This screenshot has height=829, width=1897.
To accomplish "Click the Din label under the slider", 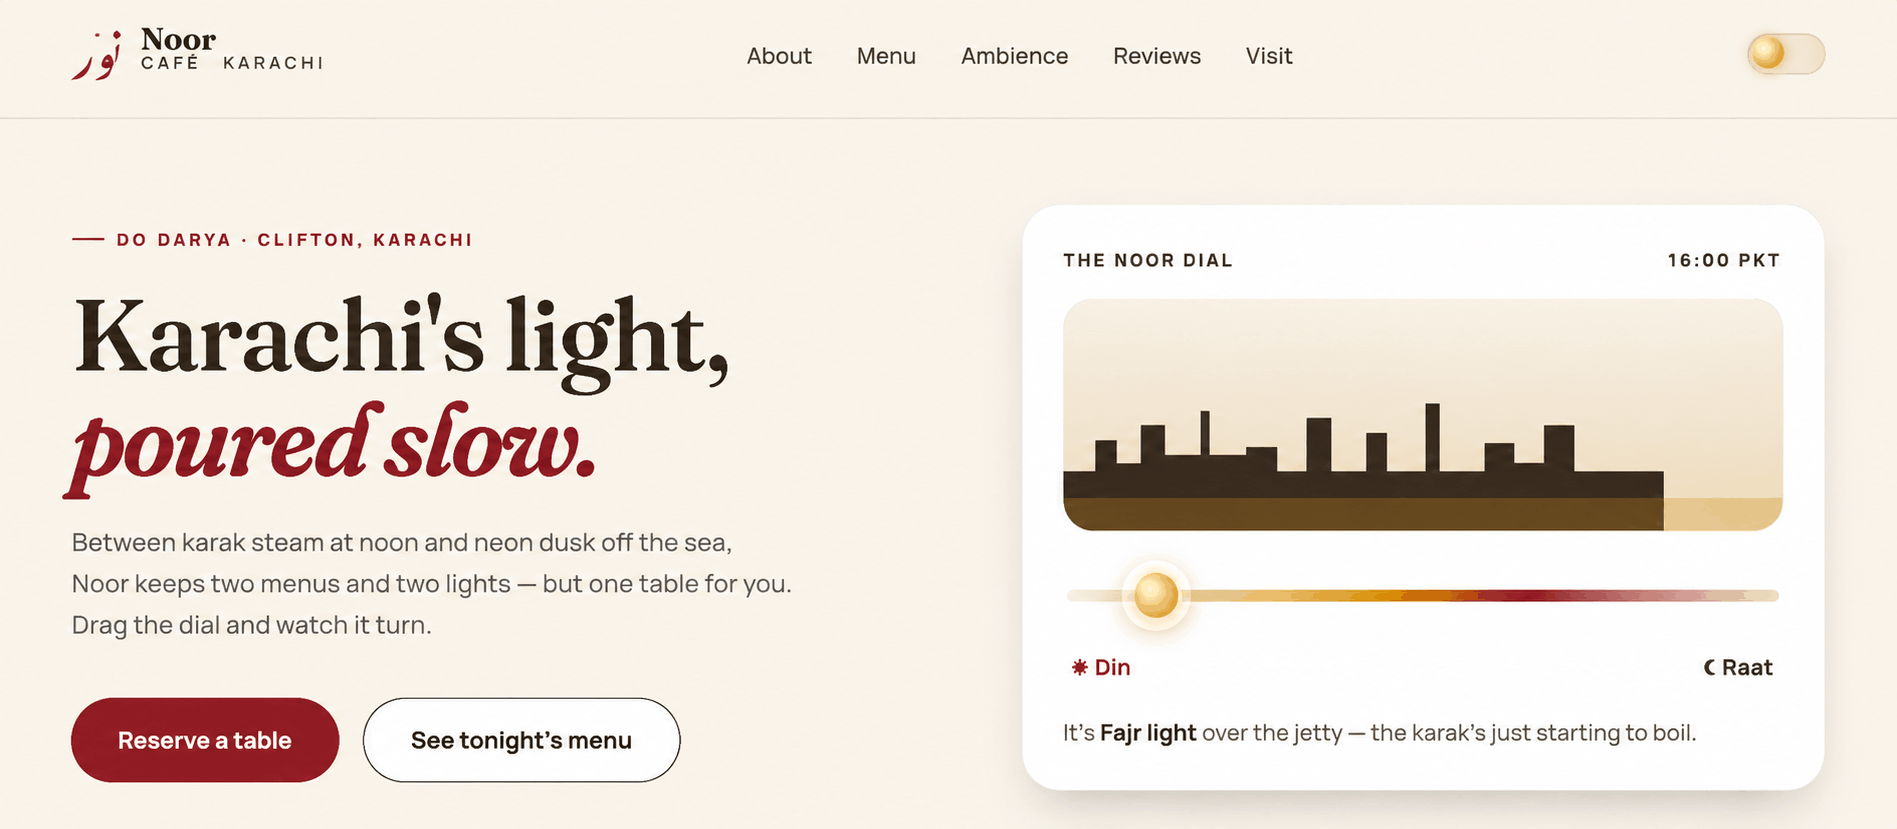I will (x=1112, y=667).
